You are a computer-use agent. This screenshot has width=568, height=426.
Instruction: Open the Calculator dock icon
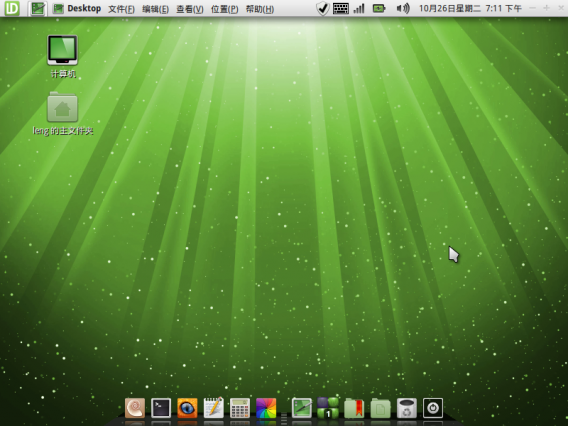(x=240, y=408)
